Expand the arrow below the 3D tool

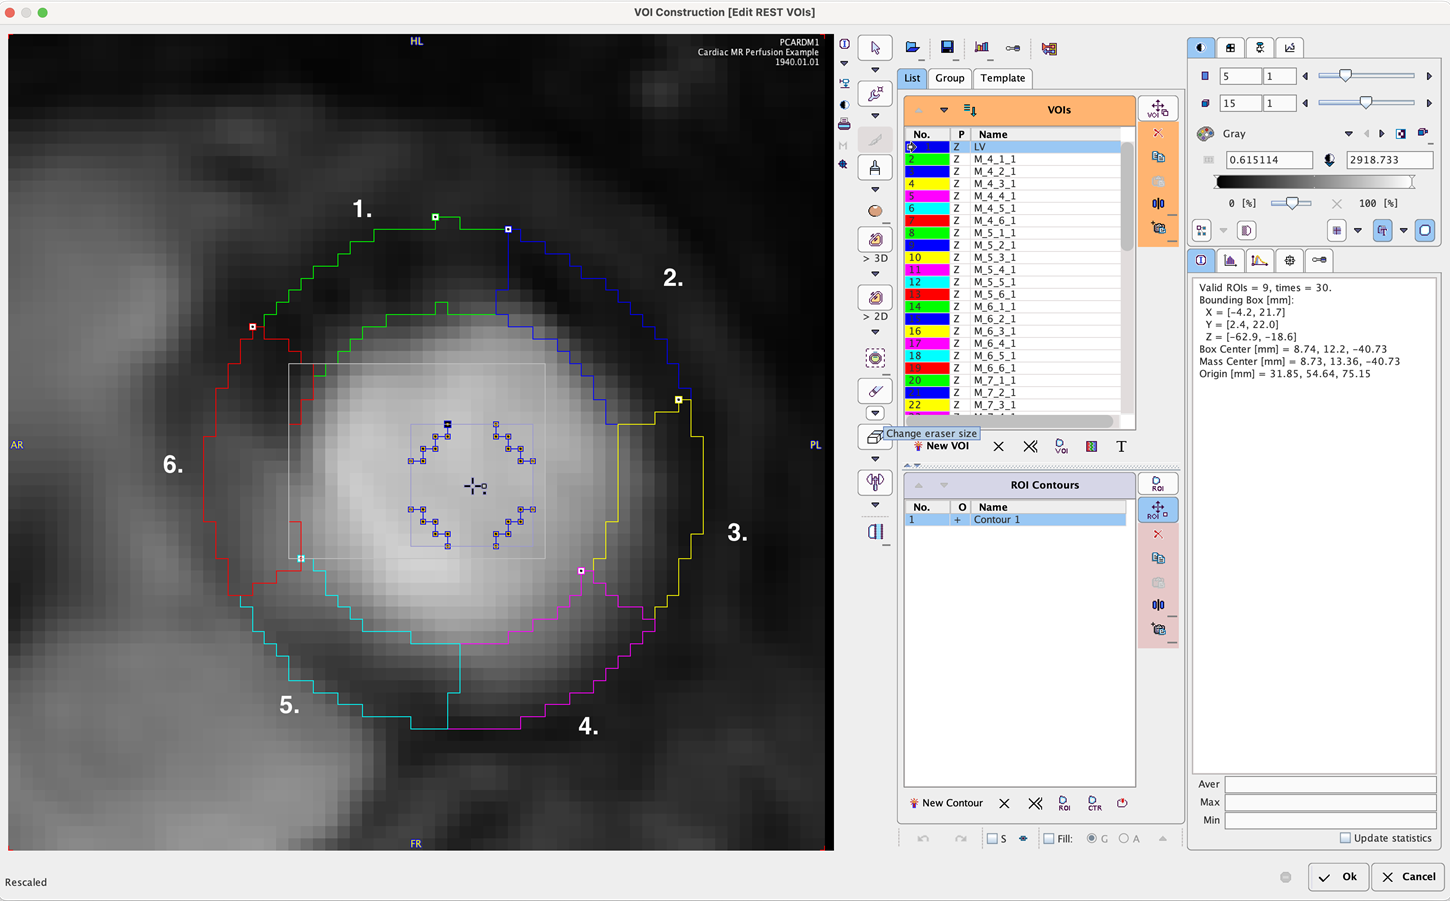[875, 274]
